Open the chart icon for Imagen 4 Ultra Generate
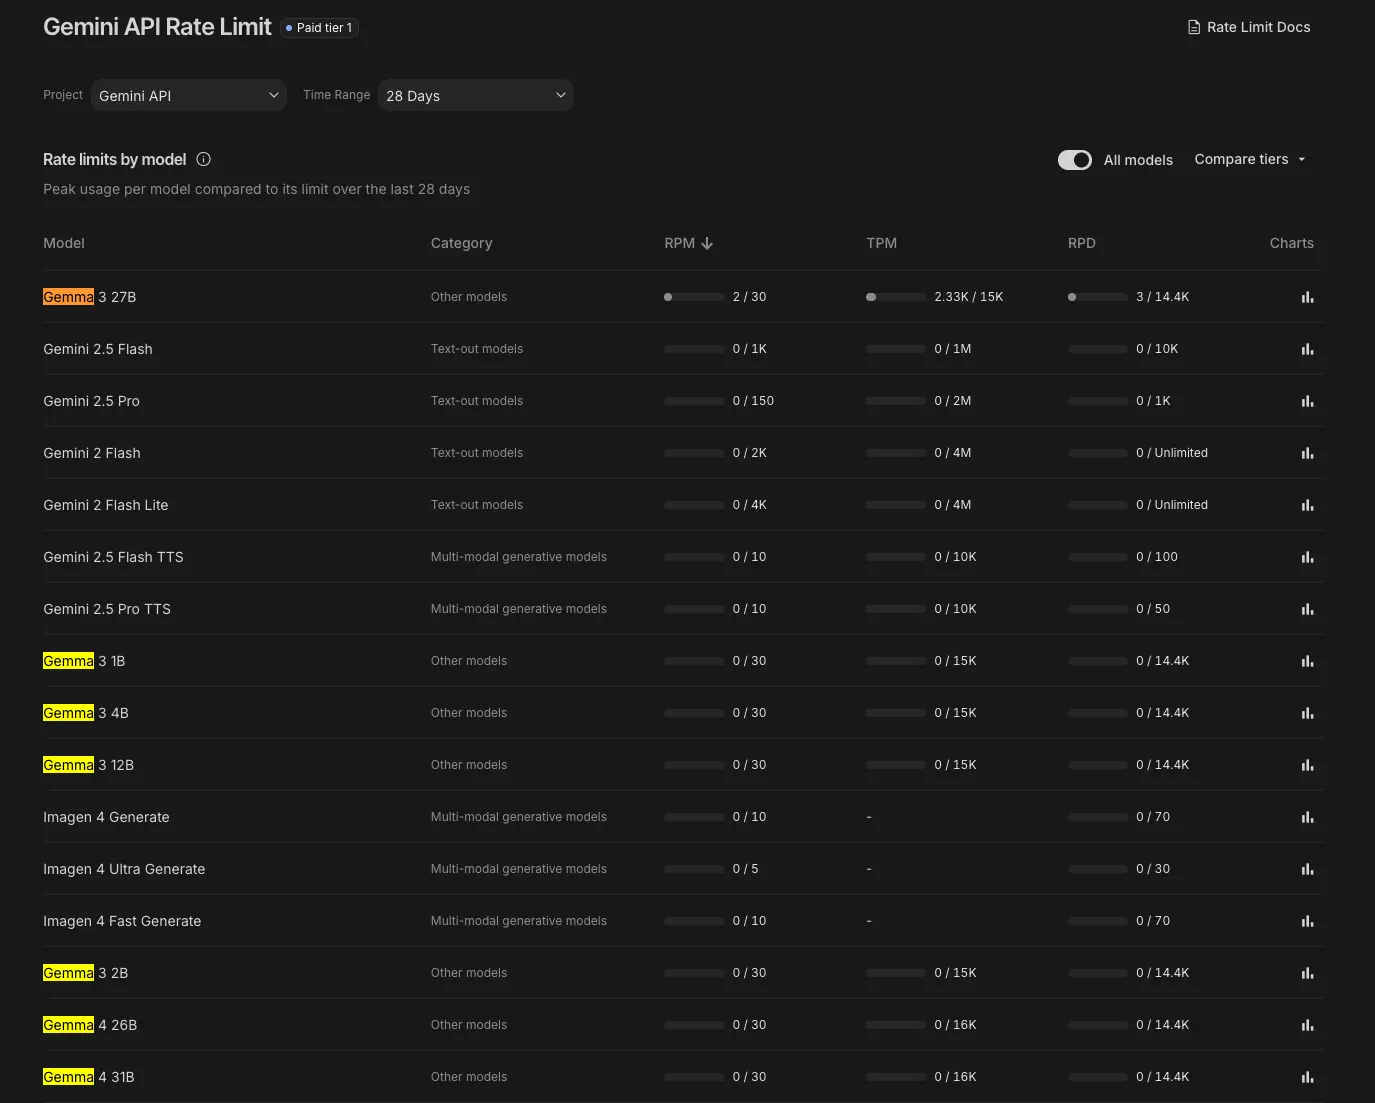The width and height of the screenshot is (1375, 1103). (1307, 869)
